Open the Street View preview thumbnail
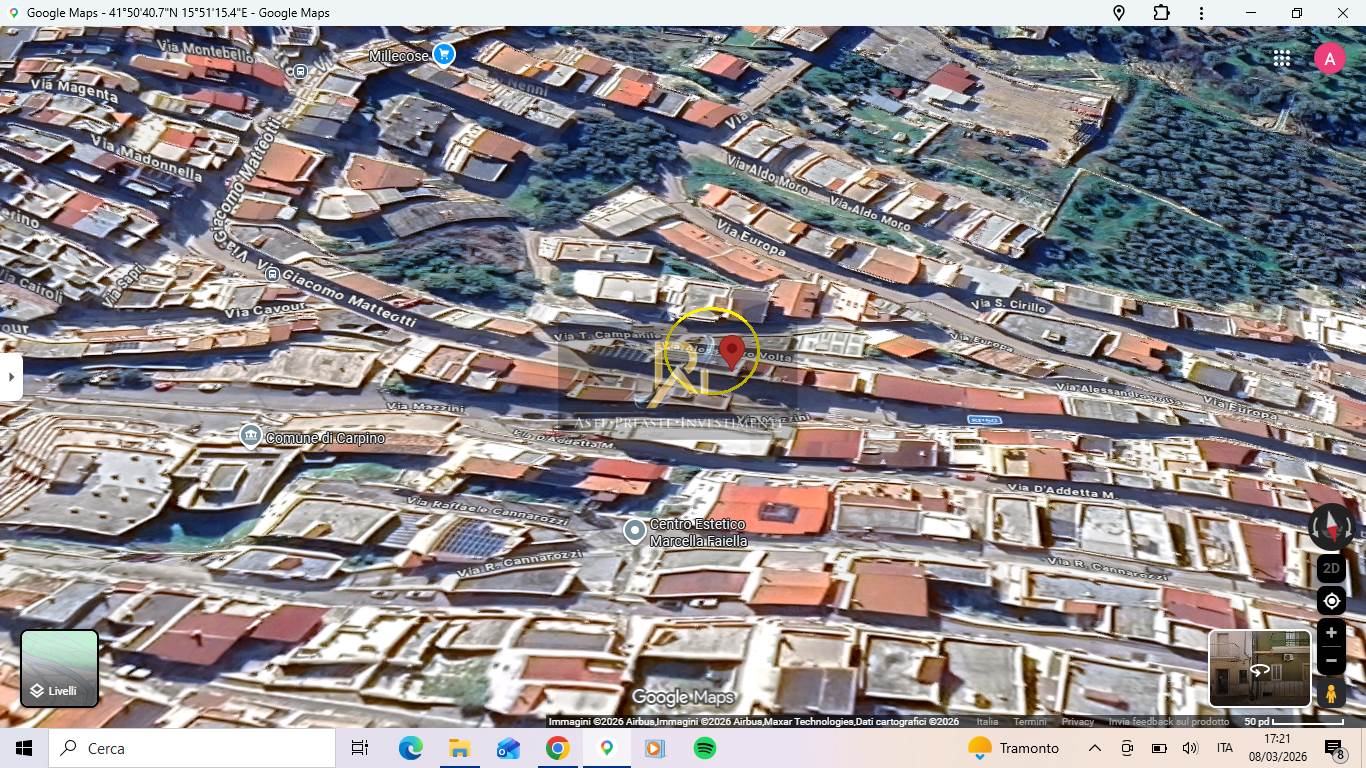The image size is (1366, 768). click(x=1259, y=668)
